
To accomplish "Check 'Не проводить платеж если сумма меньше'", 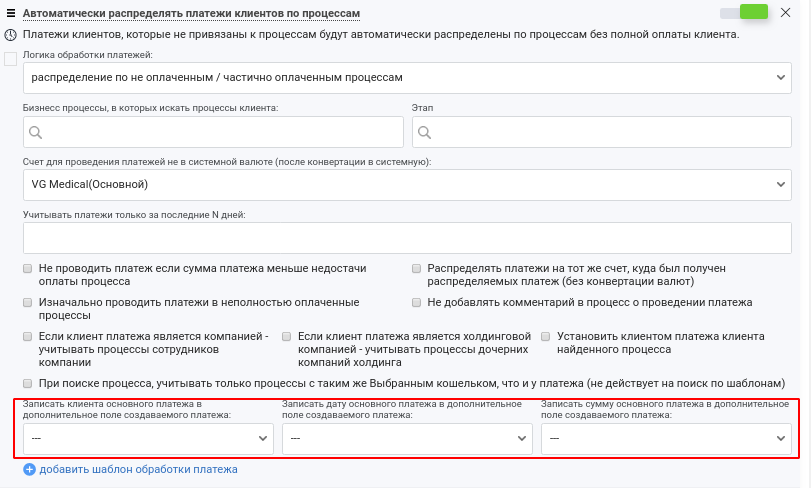I will [27, 268].
